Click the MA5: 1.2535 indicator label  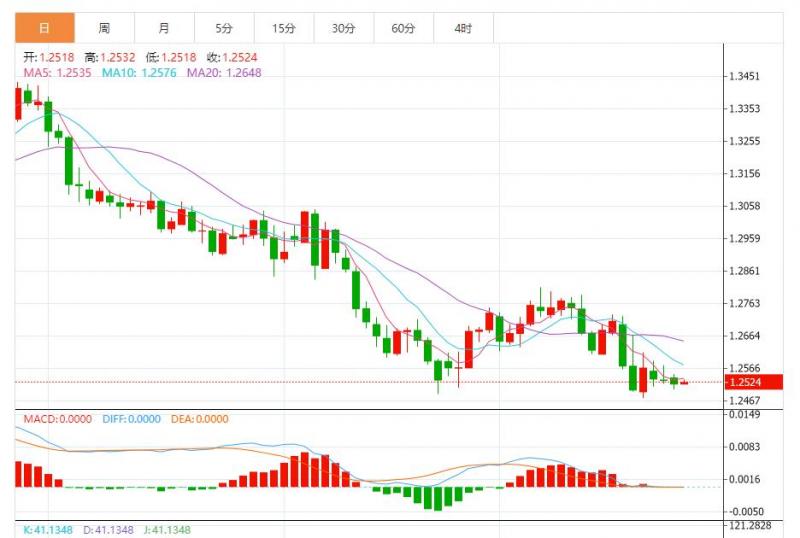coord(57,73)
